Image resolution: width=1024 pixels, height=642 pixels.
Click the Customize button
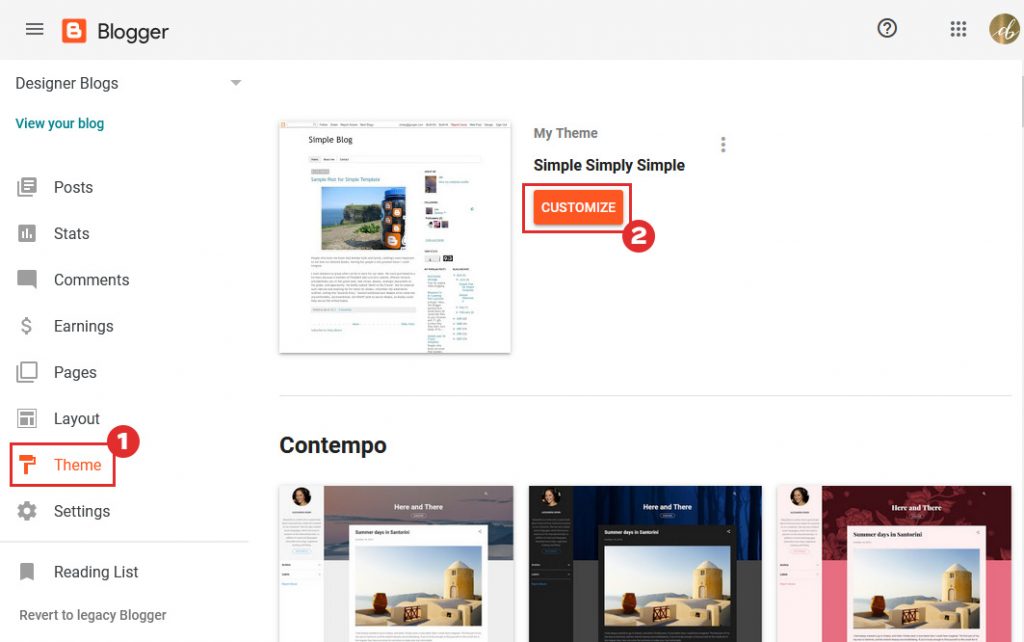point(577,207)
